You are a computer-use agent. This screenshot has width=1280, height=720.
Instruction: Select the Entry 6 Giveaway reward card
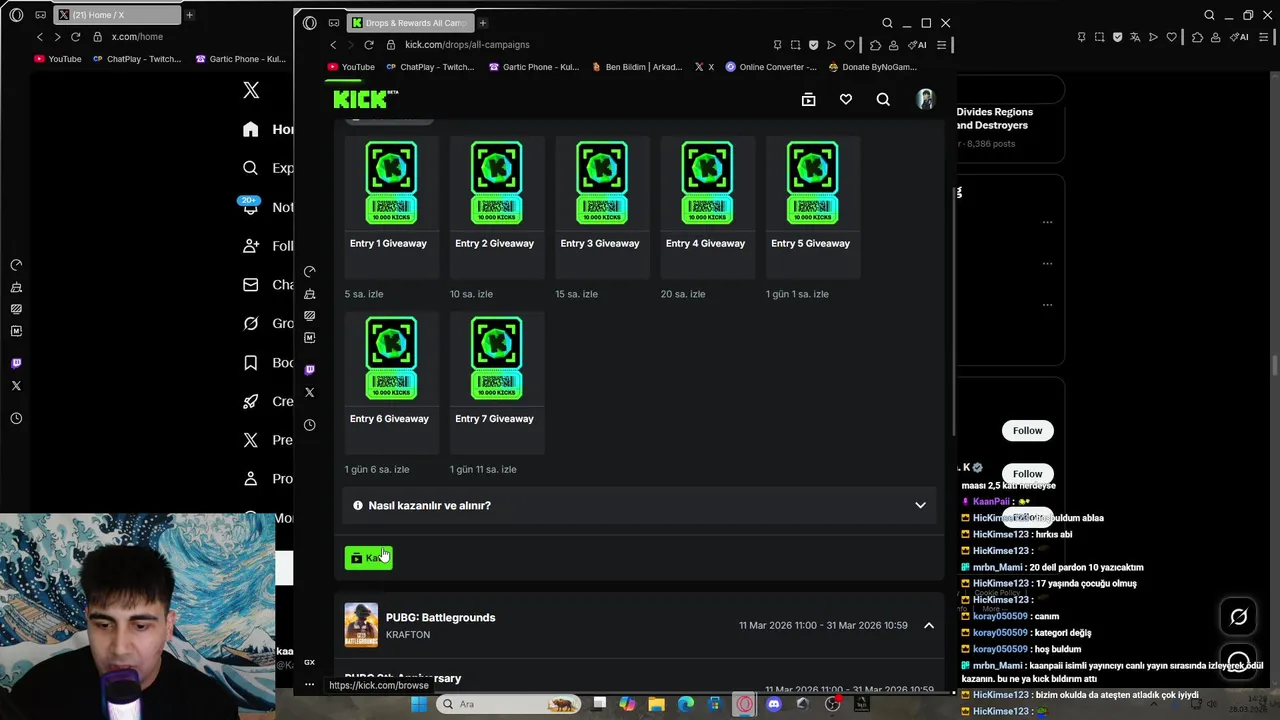click(x=391, y=382)
